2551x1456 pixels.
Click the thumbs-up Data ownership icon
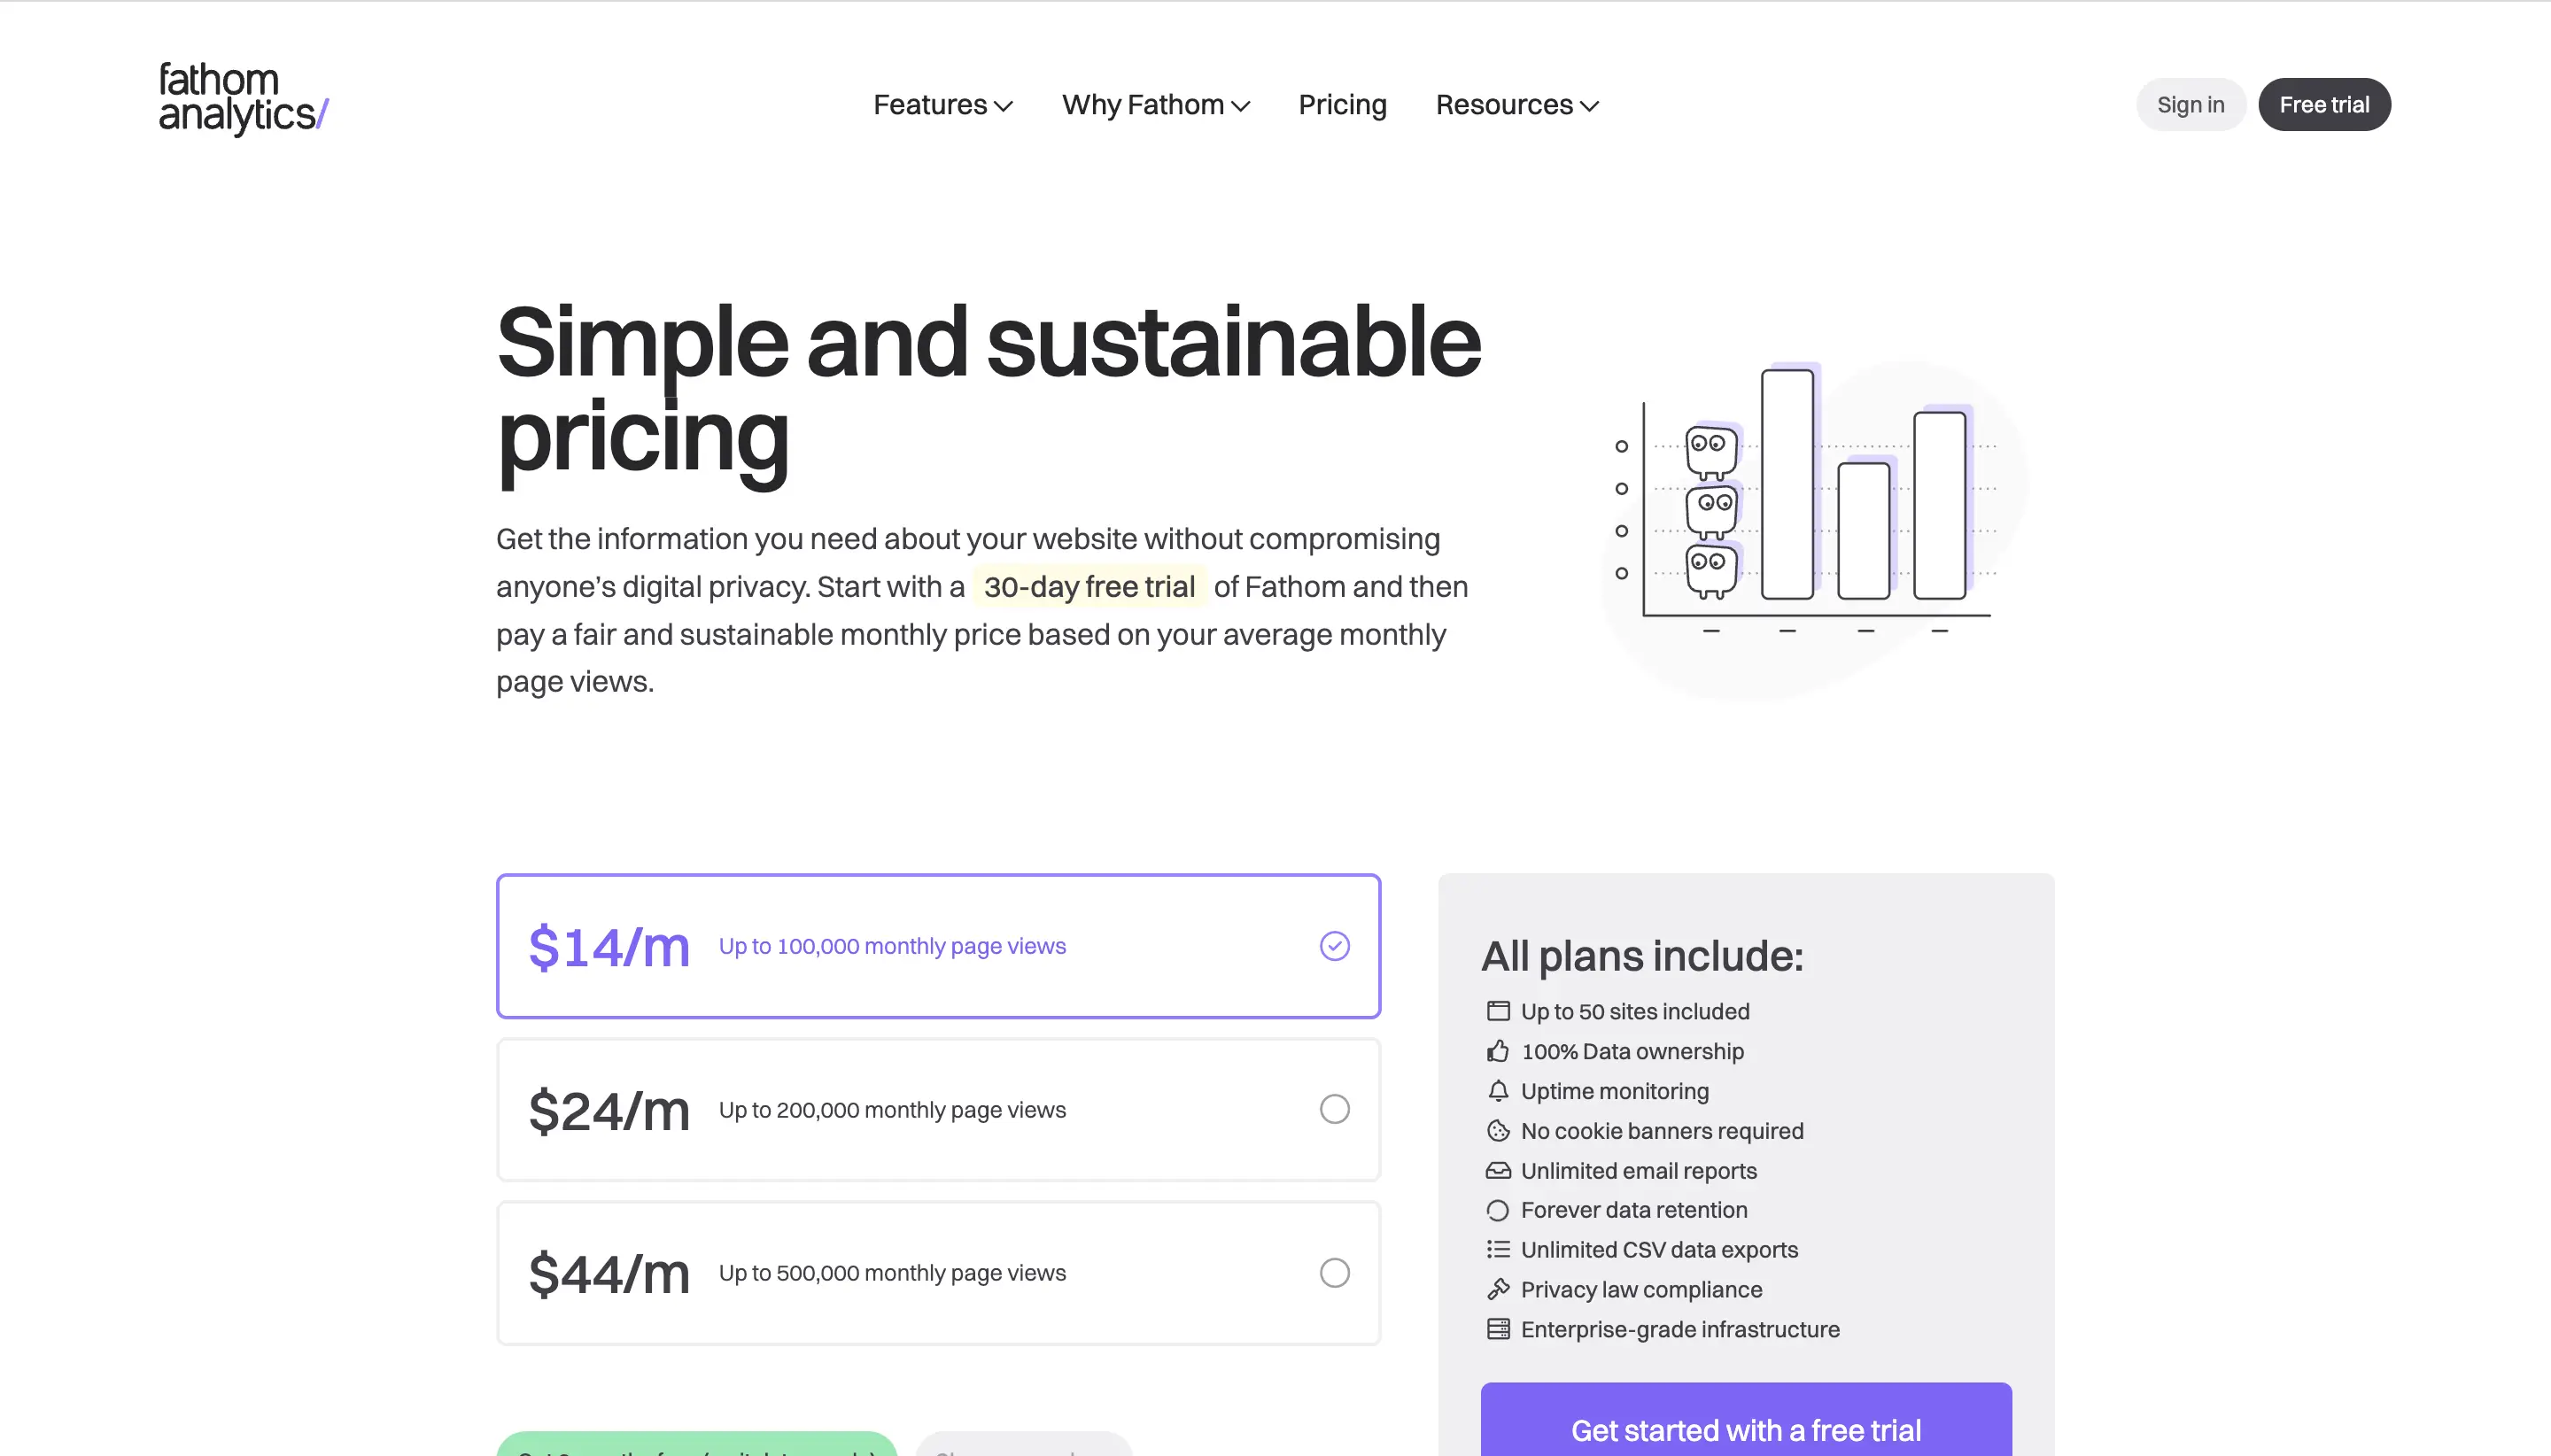[x=1497, y=1051]
